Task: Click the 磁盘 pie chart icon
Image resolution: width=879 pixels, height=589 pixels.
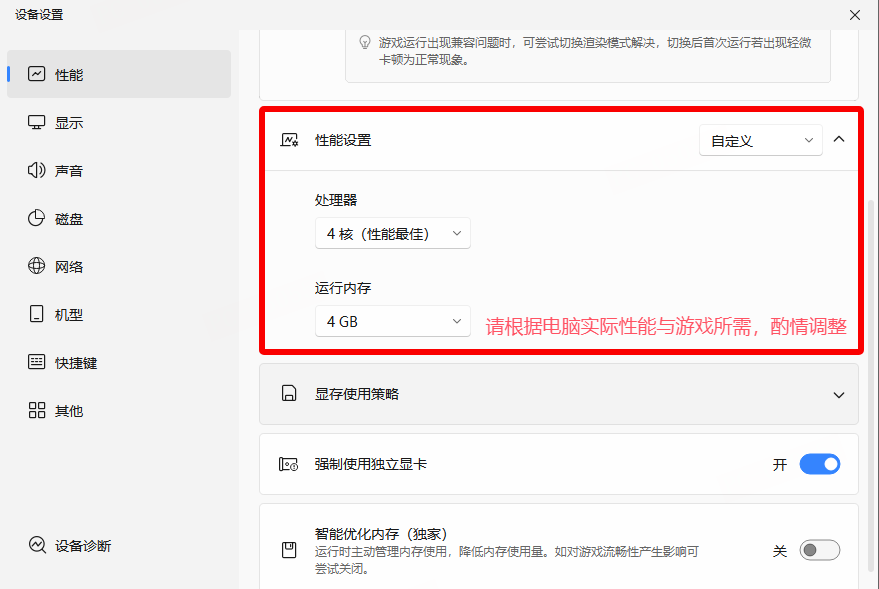Action: coord(37,219)
